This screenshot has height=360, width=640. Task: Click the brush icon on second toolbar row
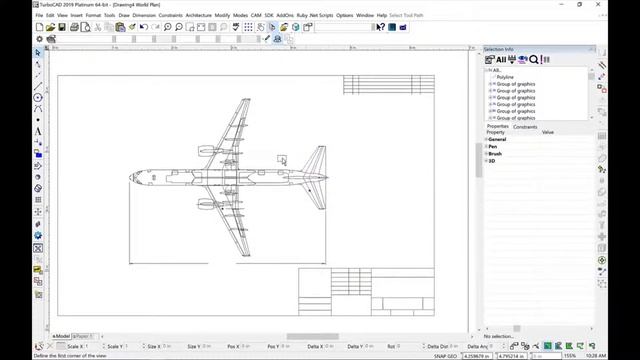[267, 39]
